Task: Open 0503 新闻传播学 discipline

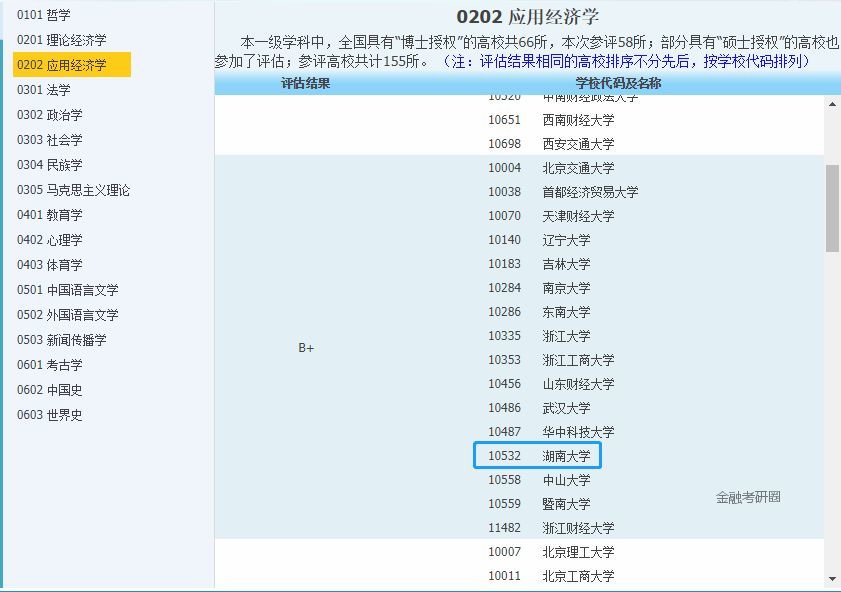Action: tap(61, 340)
